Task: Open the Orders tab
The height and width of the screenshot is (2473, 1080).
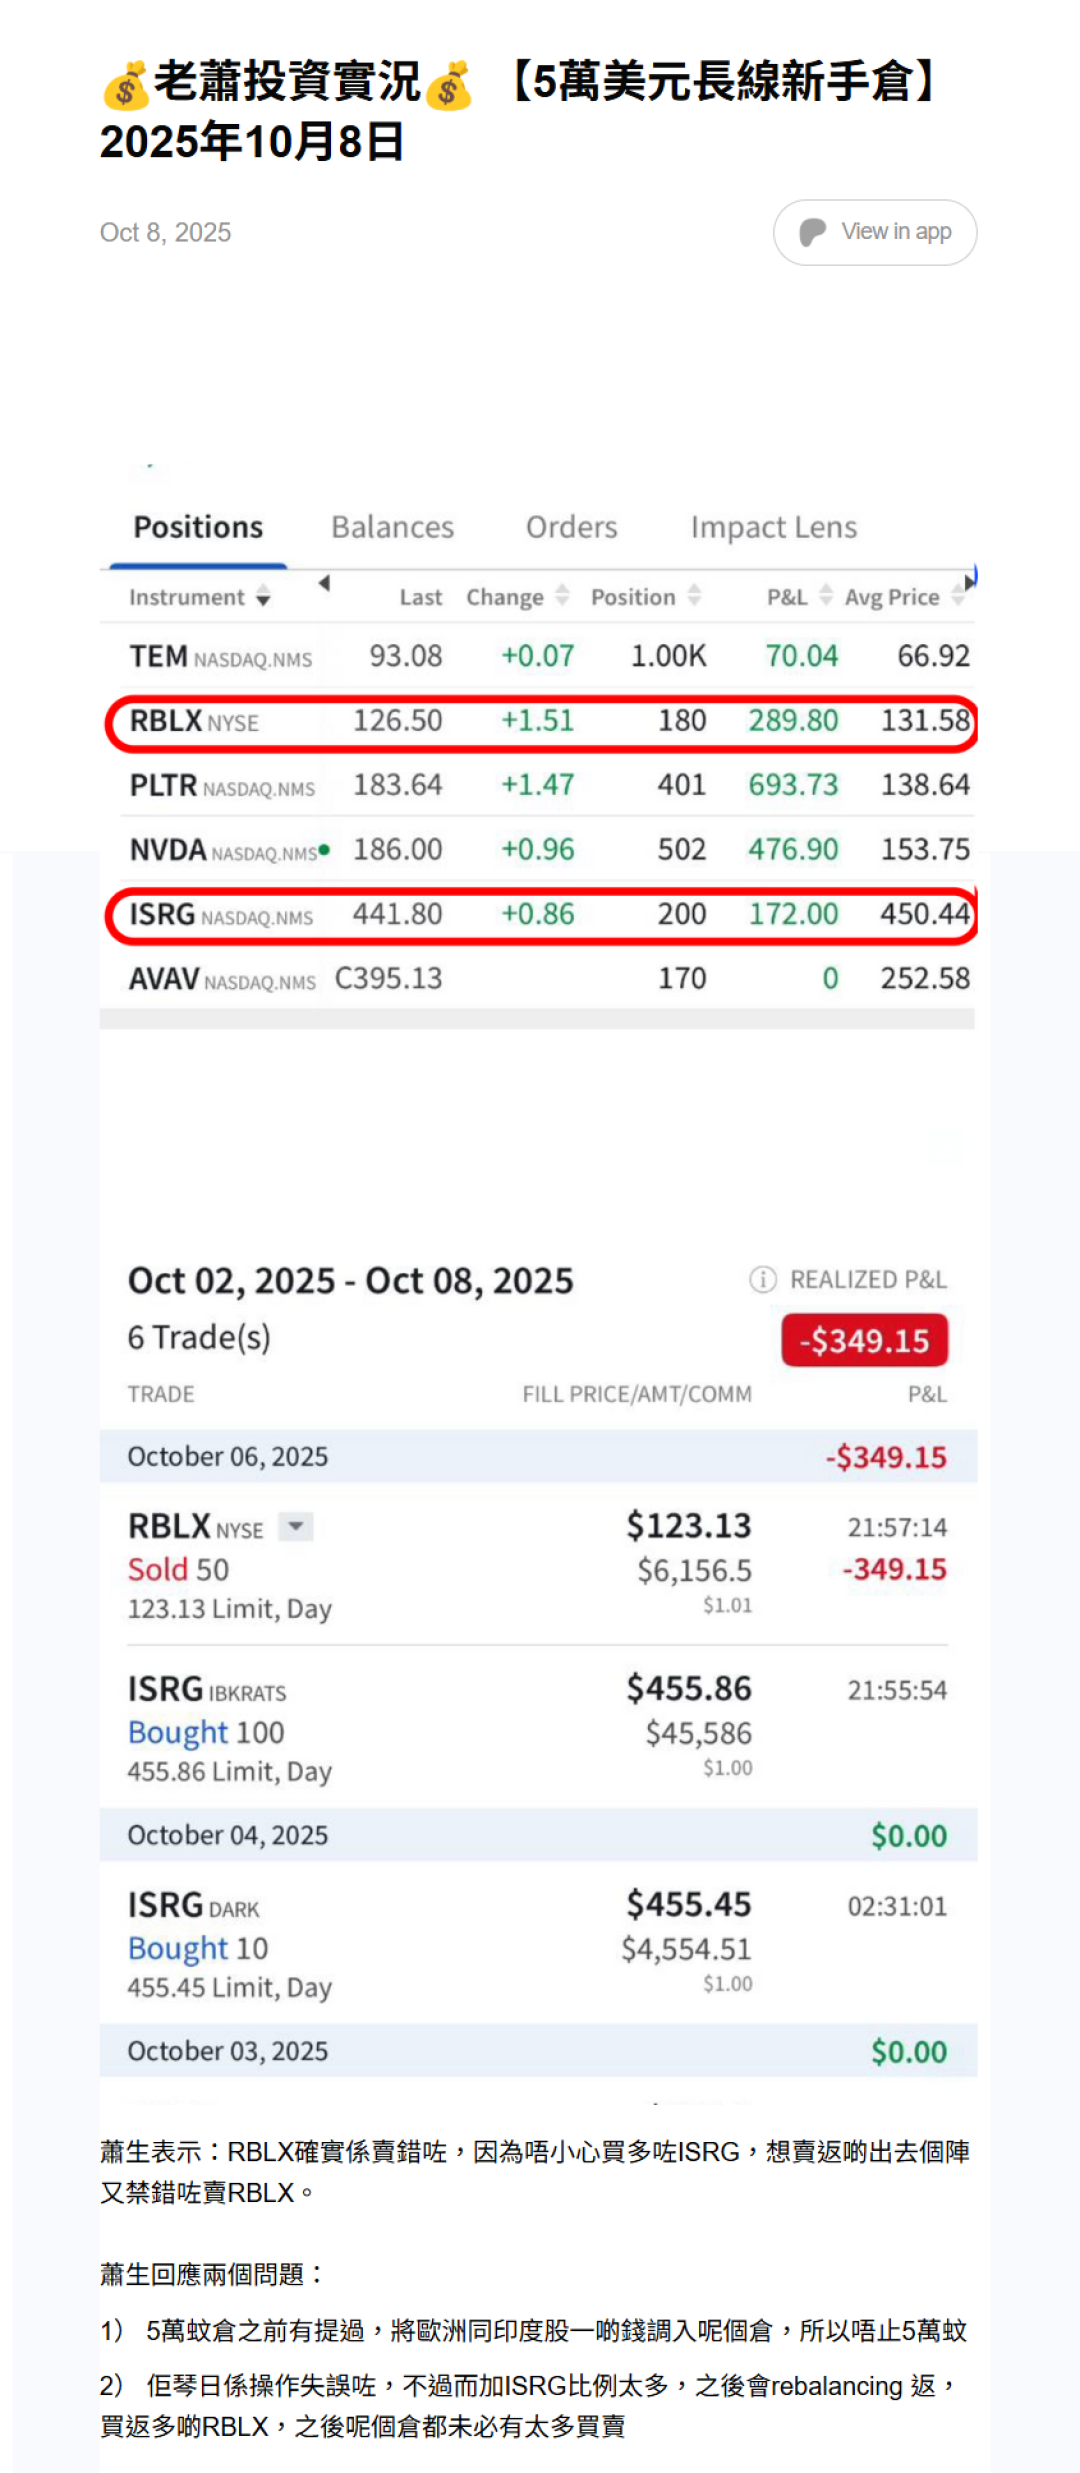Action: [571, 527]
